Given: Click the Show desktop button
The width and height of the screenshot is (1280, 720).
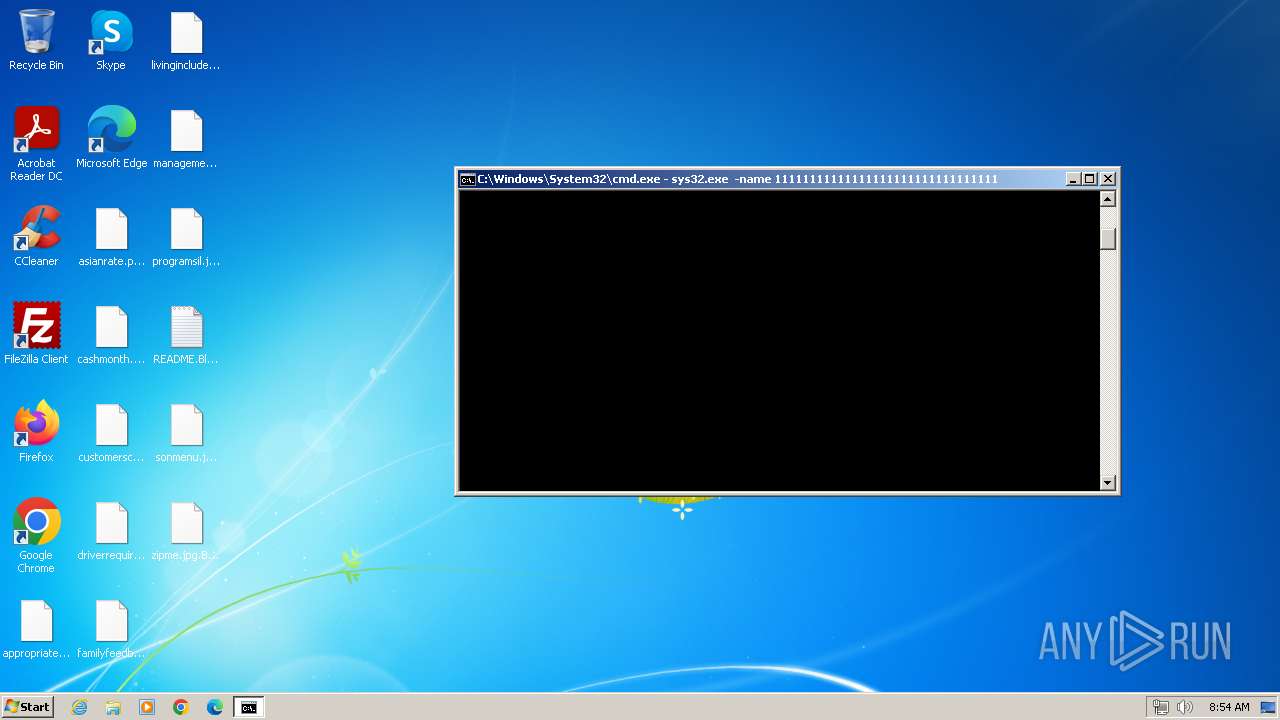Looking at the screenshot, I should [1269, 707].
